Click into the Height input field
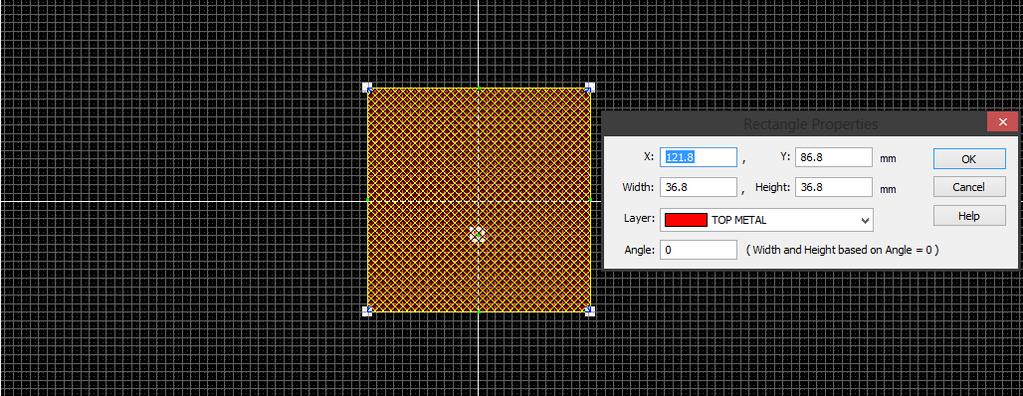The image size is (1023, 396). tap(834, 187)
